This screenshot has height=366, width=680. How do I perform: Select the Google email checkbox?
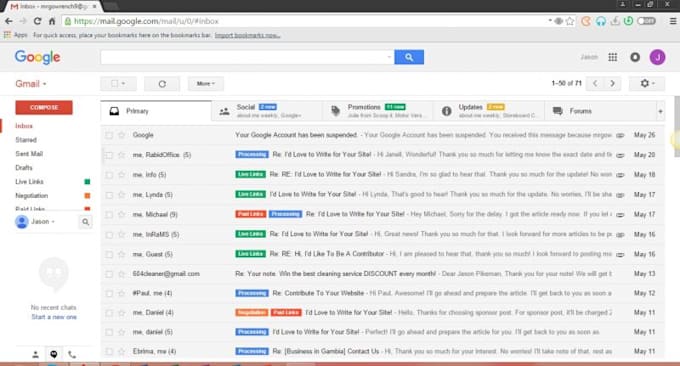click(x=109, y=135)
